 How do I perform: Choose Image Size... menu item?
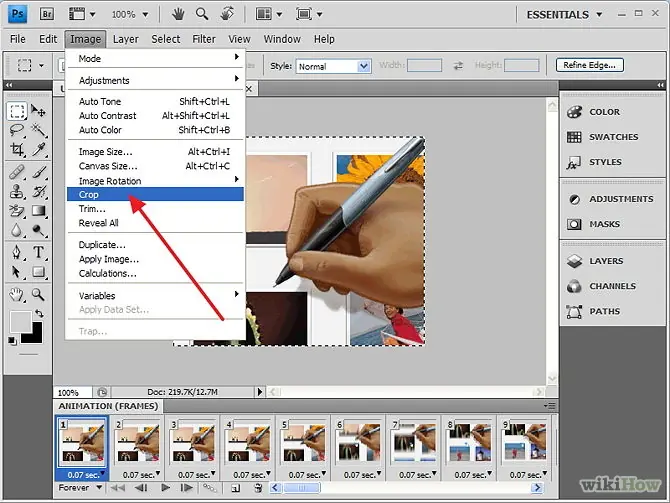[156, 152]
